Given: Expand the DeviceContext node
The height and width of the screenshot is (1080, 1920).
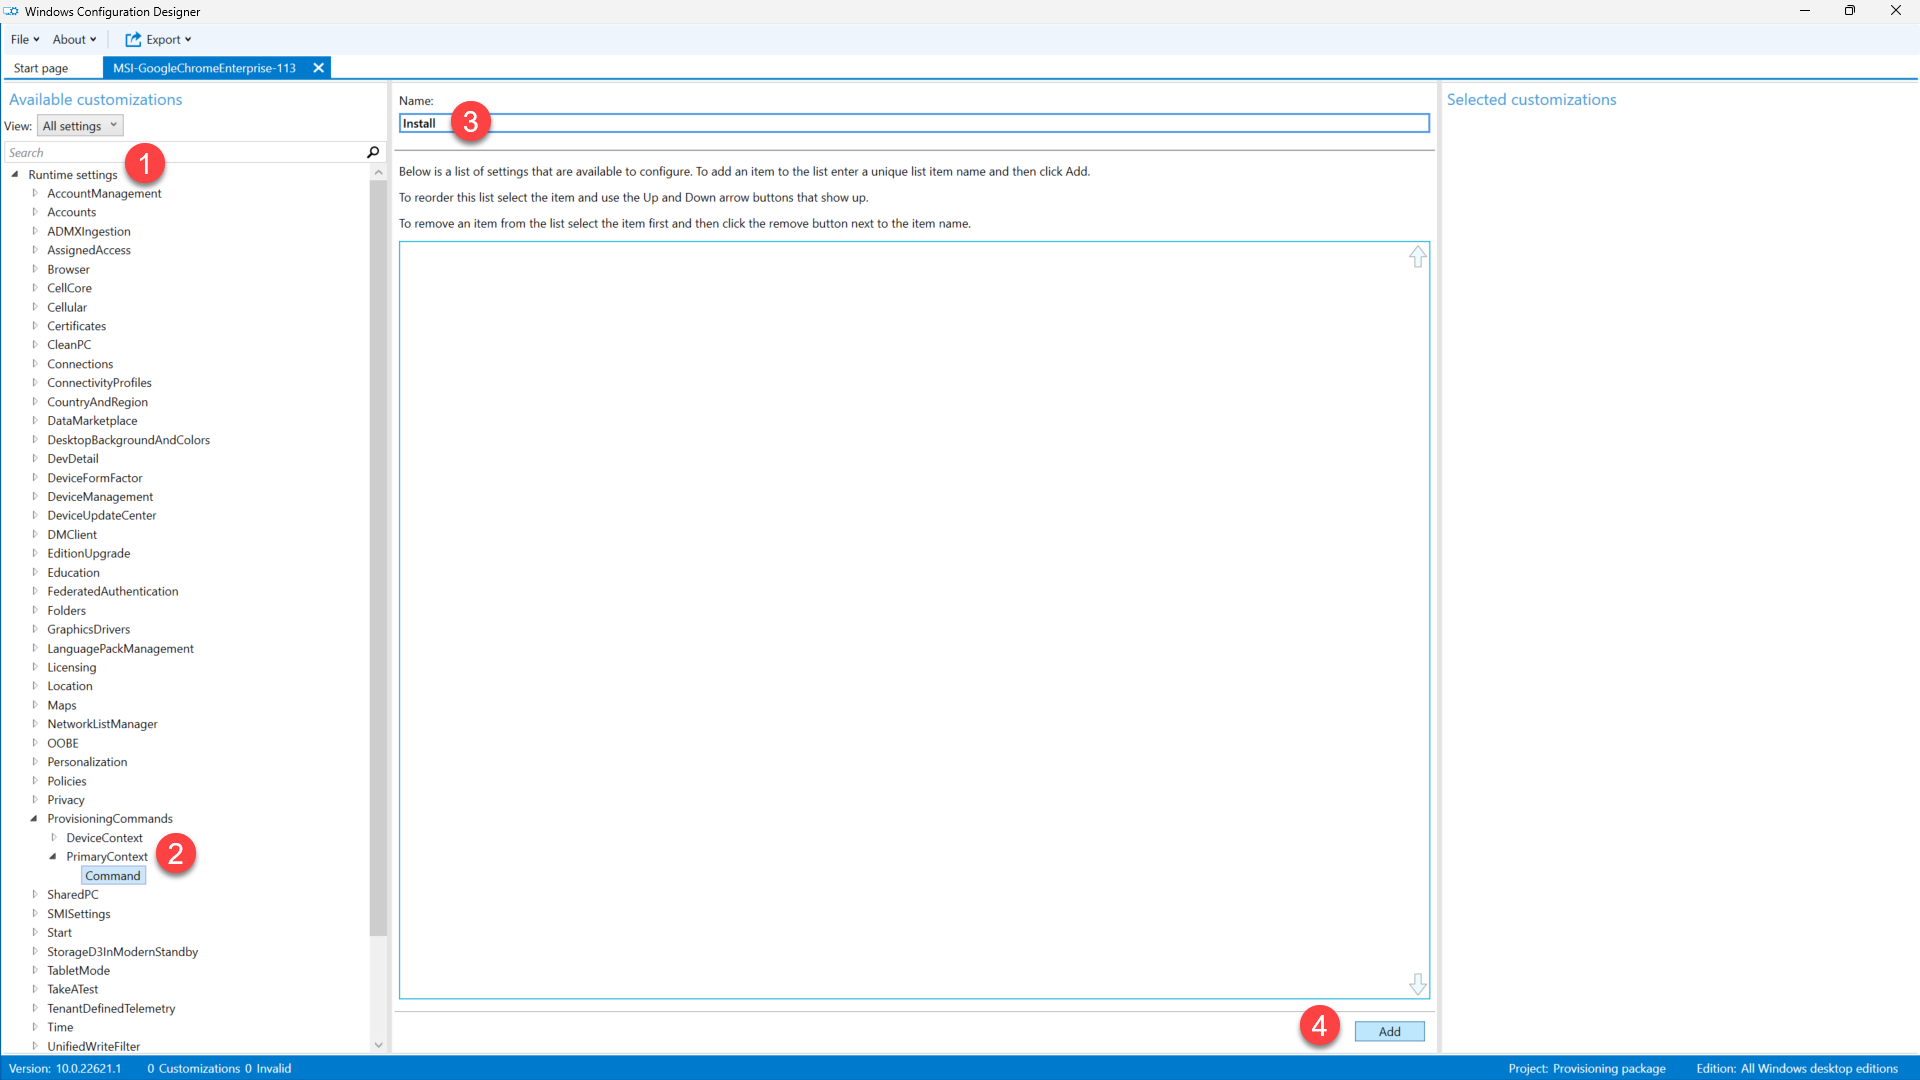Looking at the screenshot, I should point(53,838).
